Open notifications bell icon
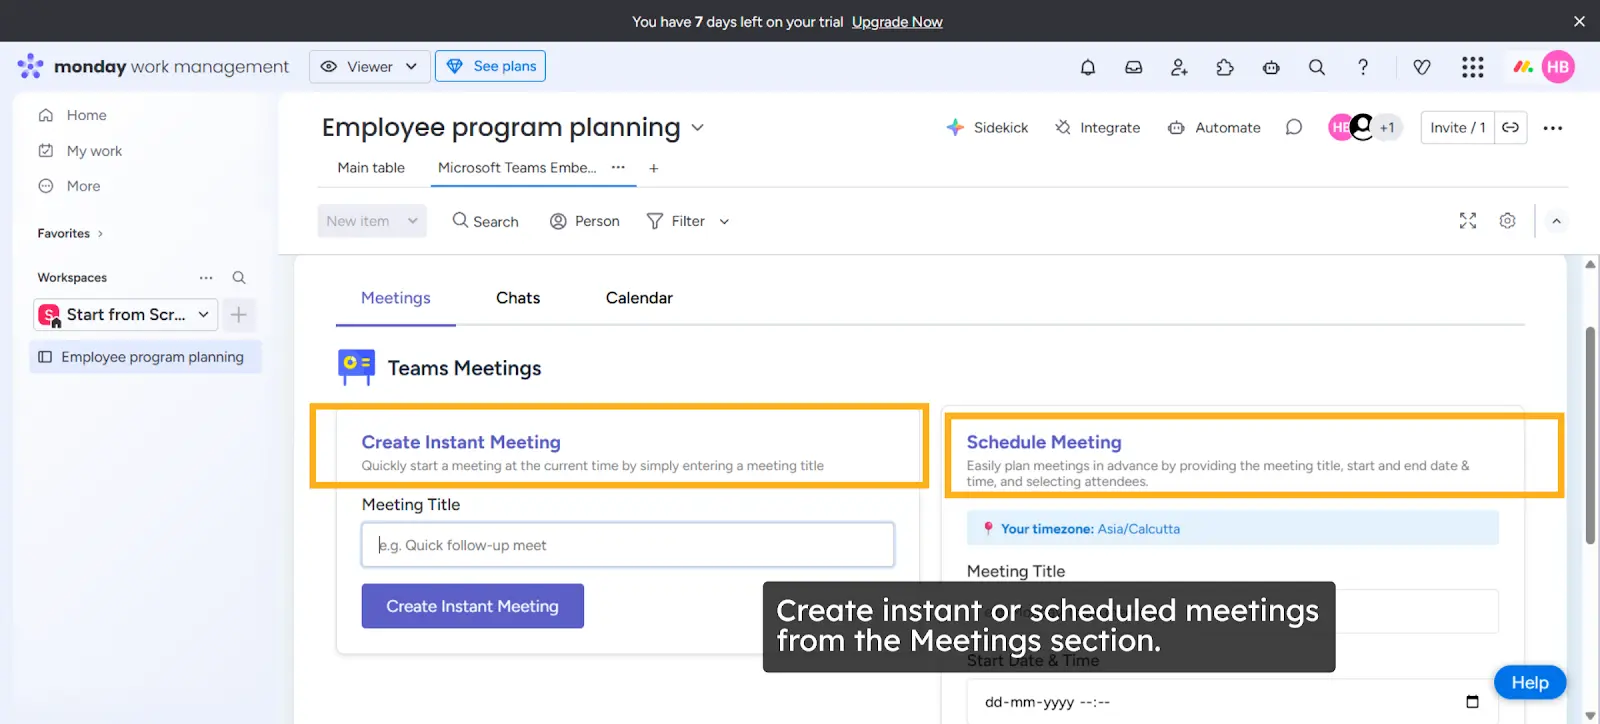 point(1087,66)
